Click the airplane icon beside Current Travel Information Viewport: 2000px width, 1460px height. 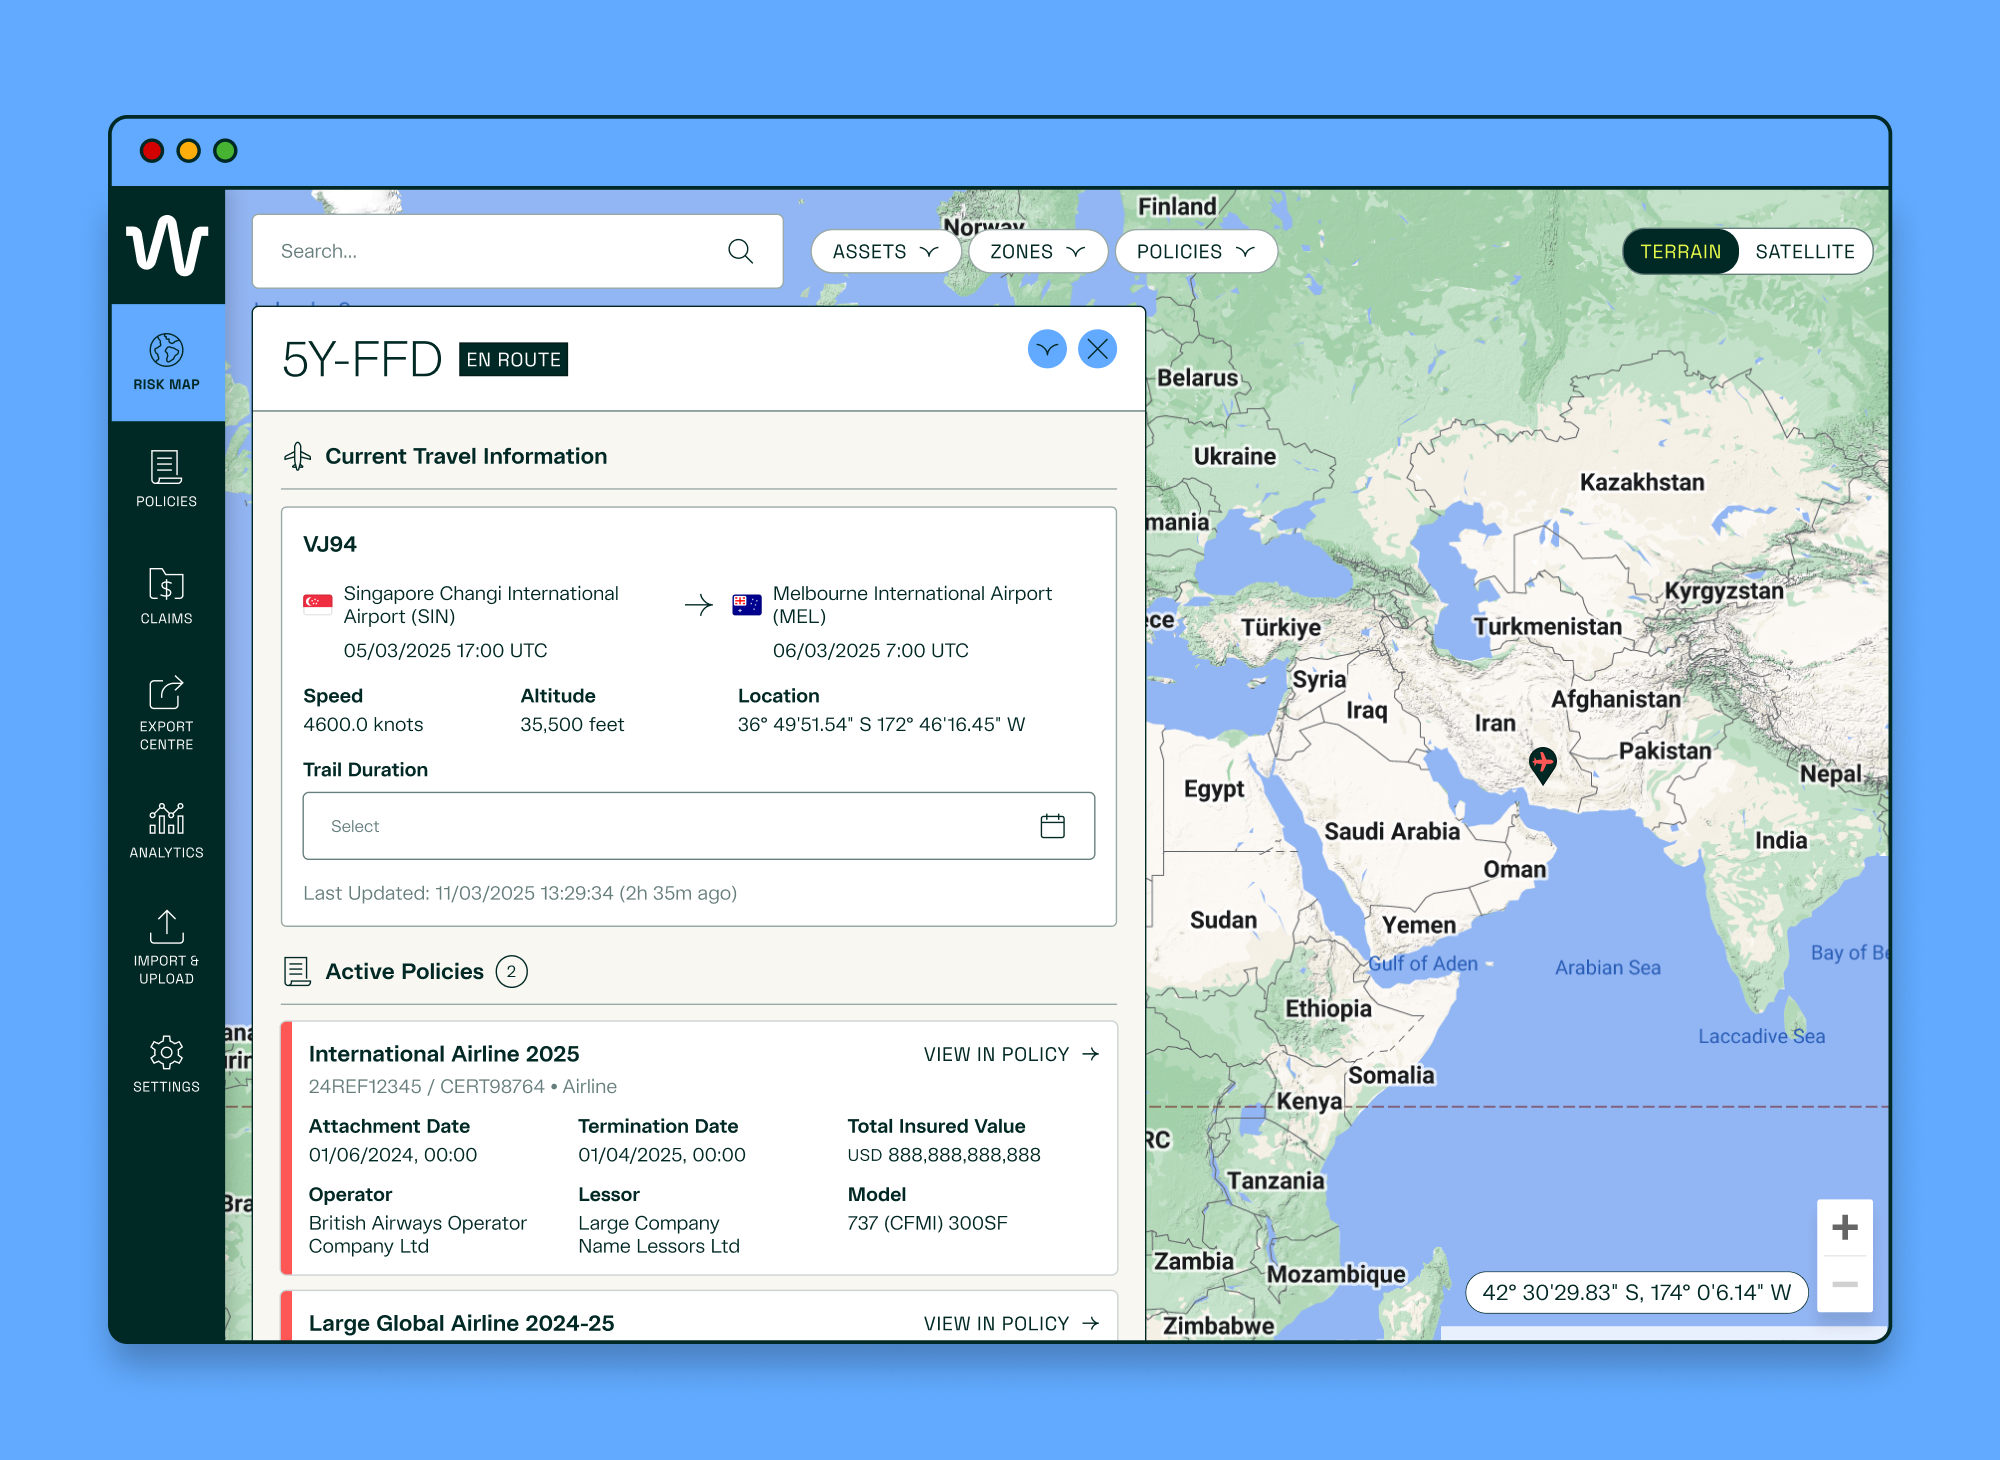pos(297,456)
